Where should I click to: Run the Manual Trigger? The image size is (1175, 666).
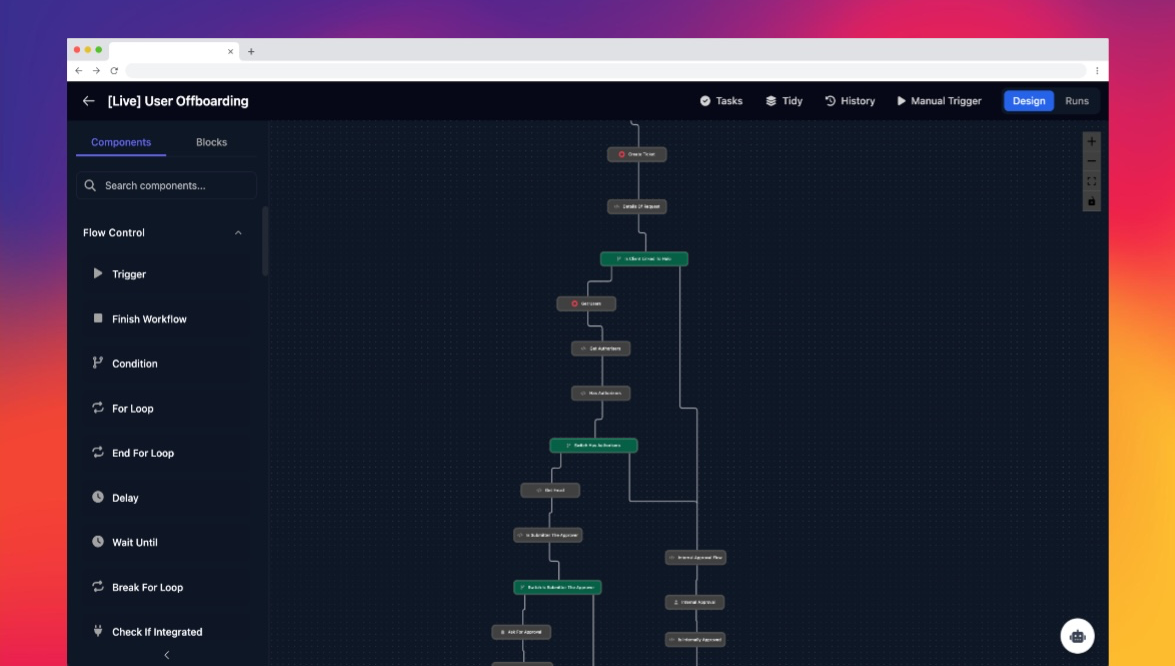tap(938, 101)
